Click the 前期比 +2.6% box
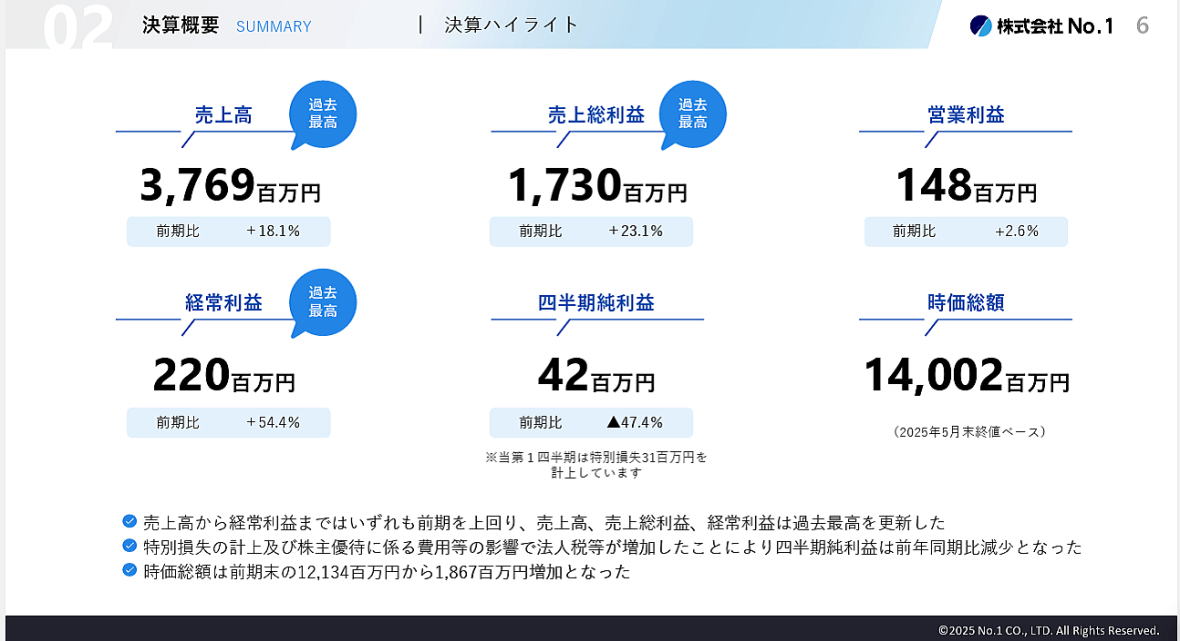The image size is (1180, 641). 966,231
